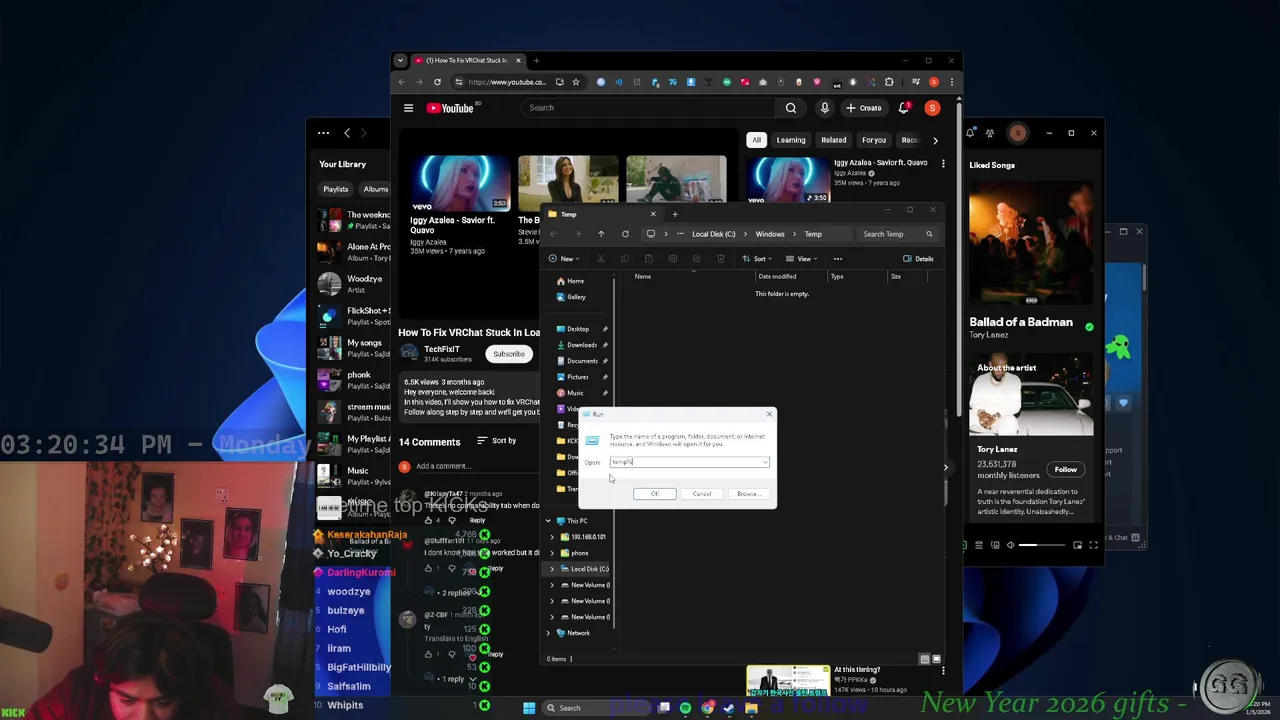Click the Playlists chip in Spotify library

pyautogui.click(x=336, y=189)
